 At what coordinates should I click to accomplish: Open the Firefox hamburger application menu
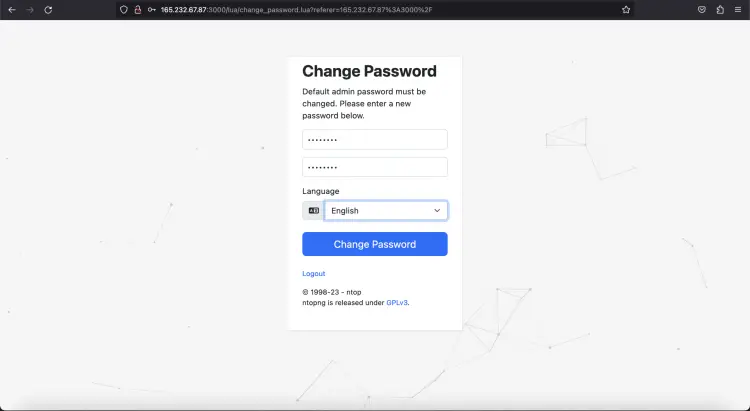[x=738, y=10]
